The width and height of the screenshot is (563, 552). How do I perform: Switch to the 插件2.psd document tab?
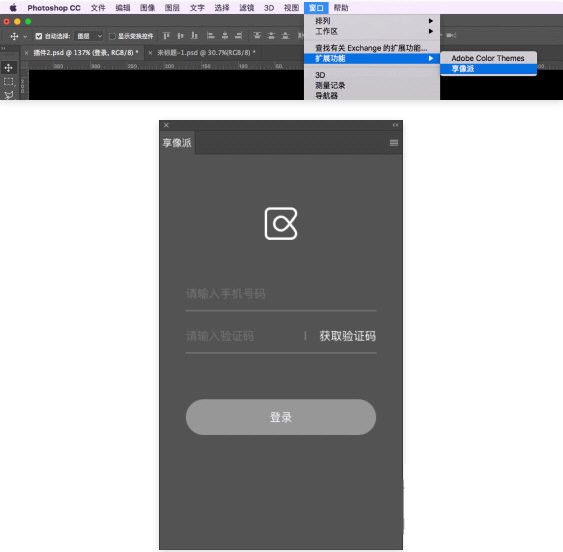tap(86, 53)
